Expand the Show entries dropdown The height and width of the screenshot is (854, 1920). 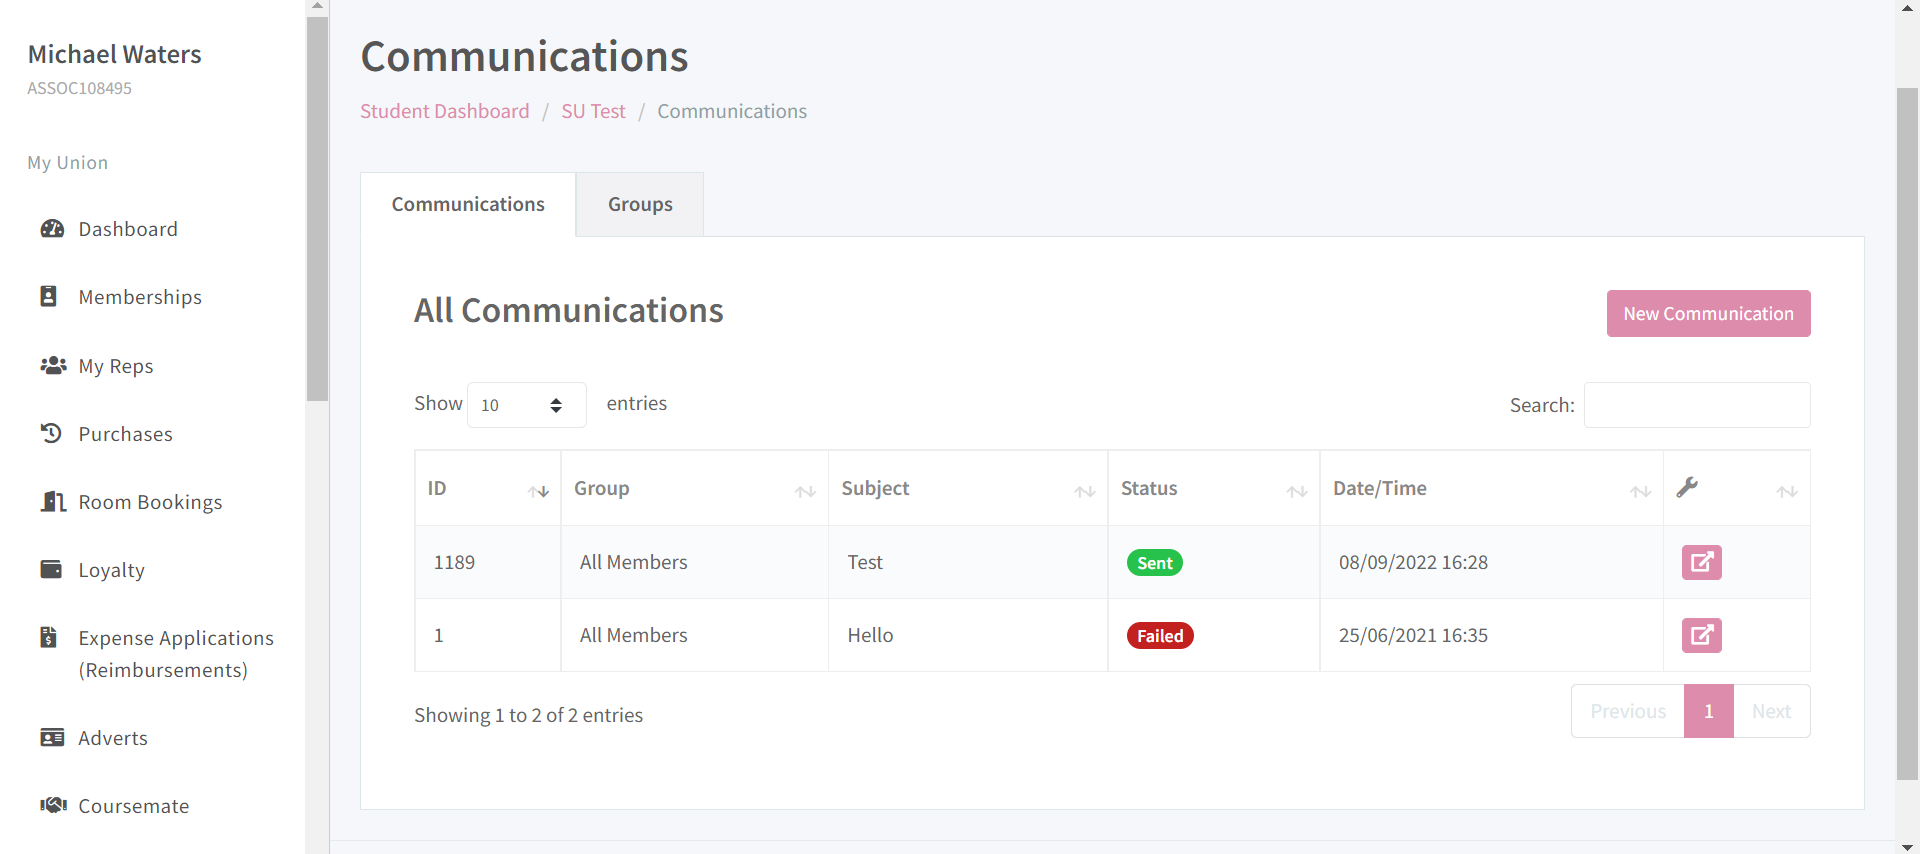[526, 405]
